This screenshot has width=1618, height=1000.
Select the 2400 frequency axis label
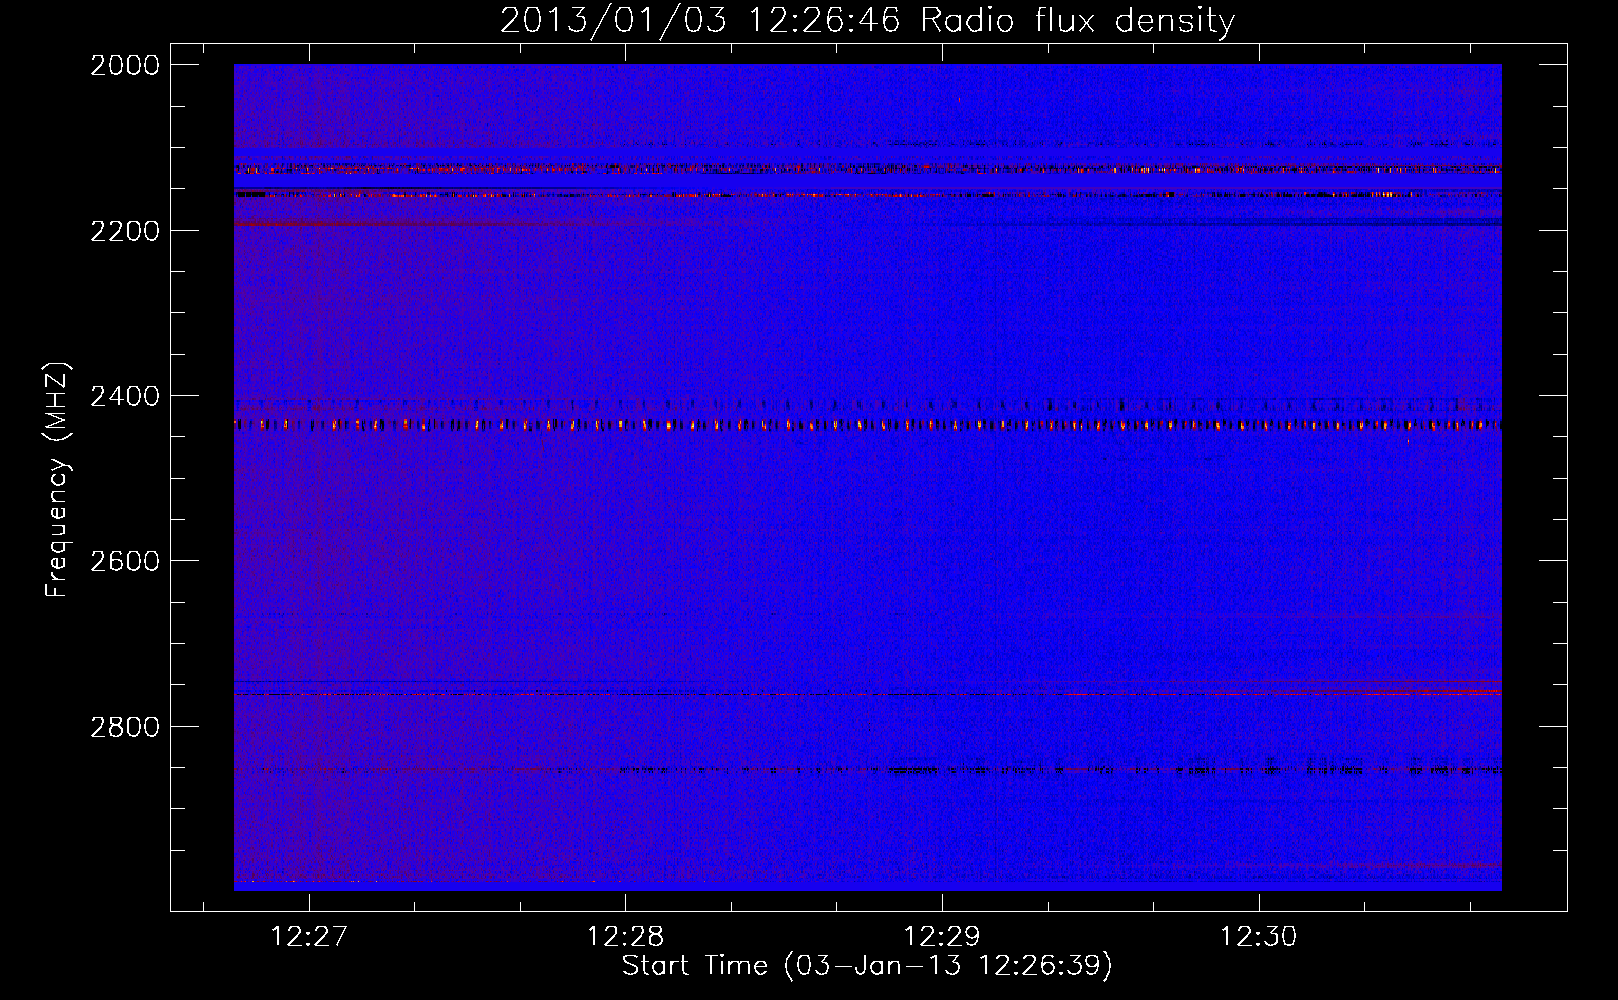(125, 397)
